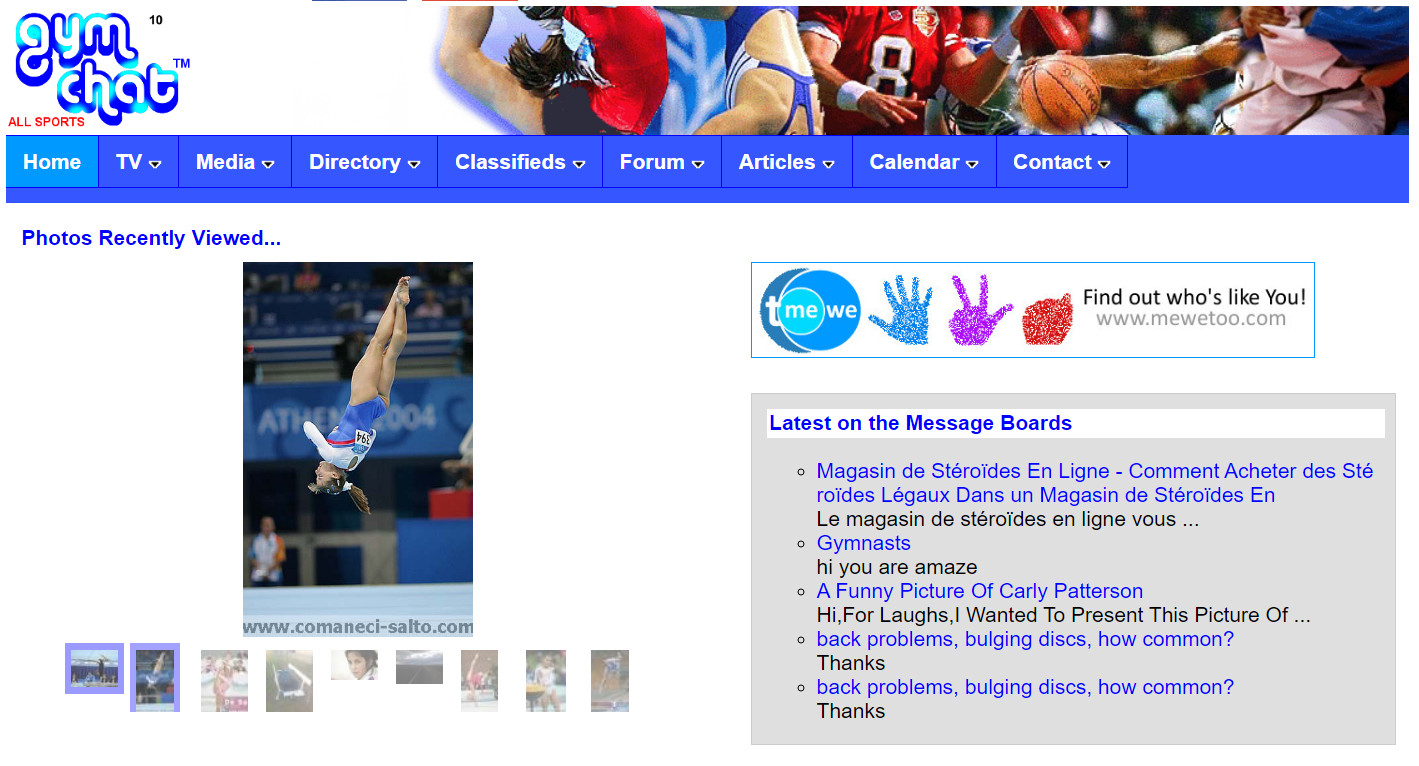The height and width of the screenshot is (766, 1419).
Task: Click the ALL SPORTS tagline text
Action: (47, 122)
